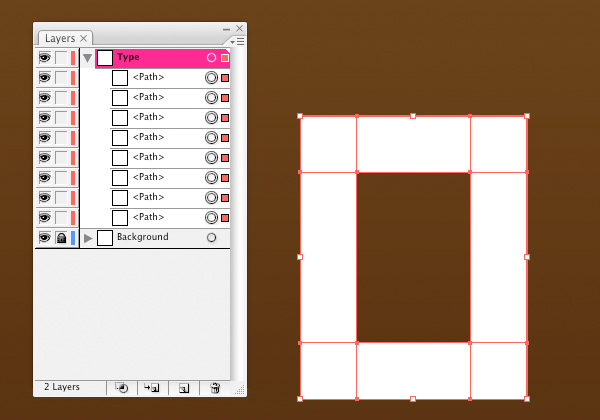Click Create New Layer icon

click(183, 387)
